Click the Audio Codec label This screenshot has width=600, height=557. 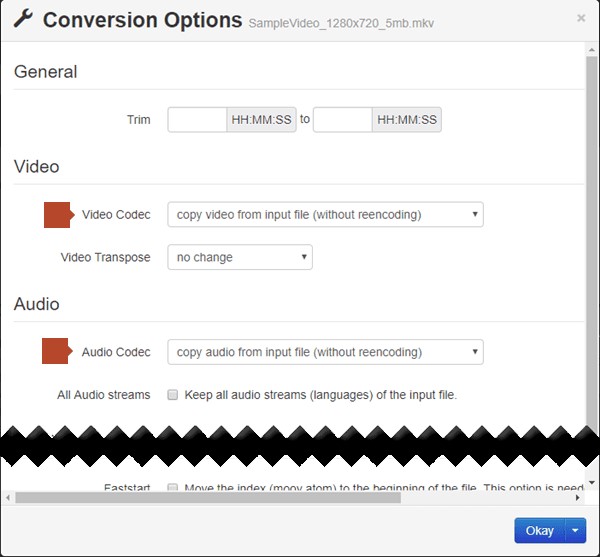(116, 352)
